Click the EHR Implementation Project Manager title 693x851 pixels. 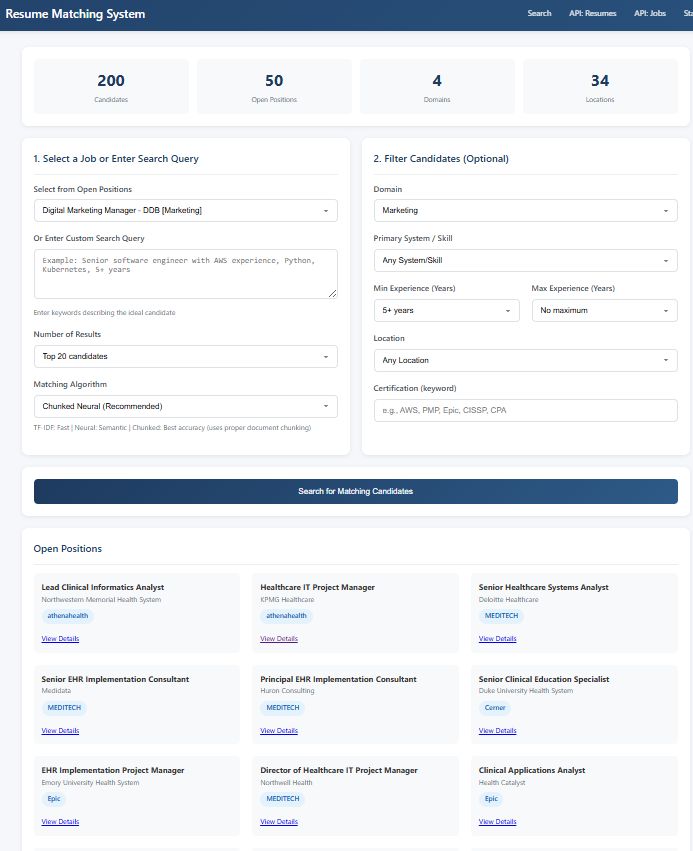pyautogui.click(x=113, y=771)
